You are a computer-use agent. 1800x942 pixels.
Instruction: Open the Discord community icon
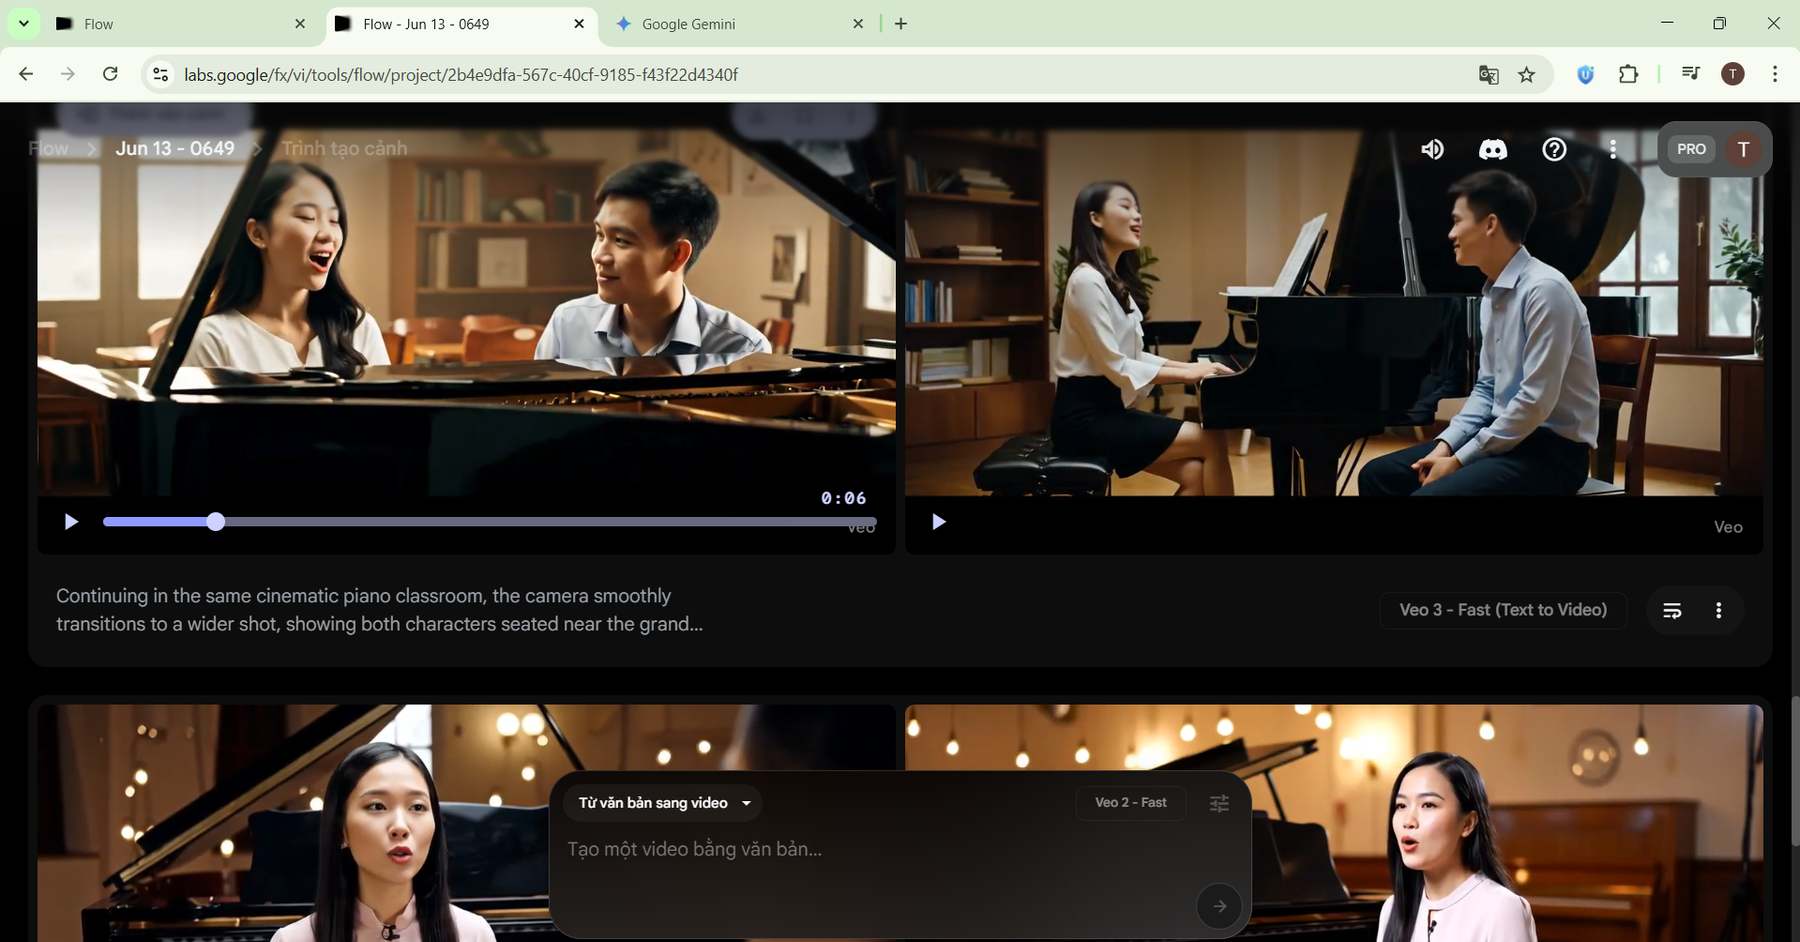click(x=1492, y=150)
